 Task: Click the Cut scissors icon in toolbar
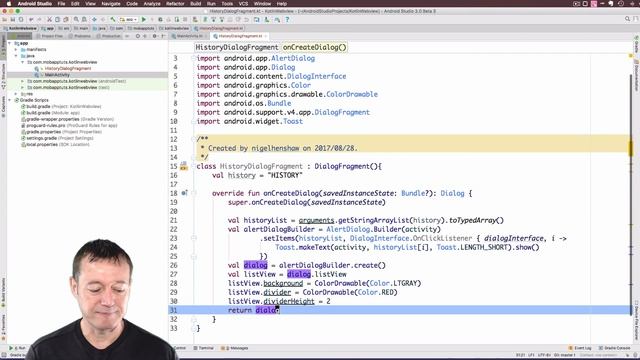click(x=49, y=20)
